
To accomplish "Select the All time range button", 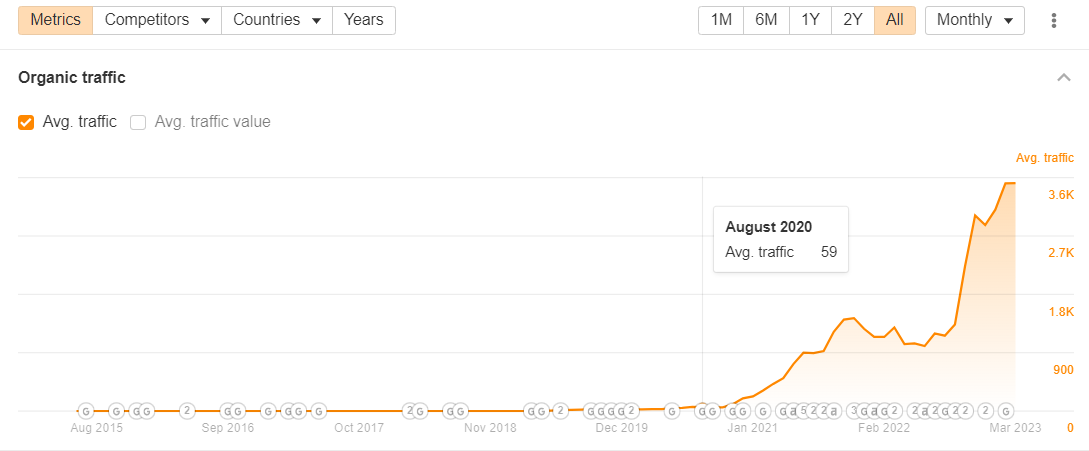I will click(895, 20).
